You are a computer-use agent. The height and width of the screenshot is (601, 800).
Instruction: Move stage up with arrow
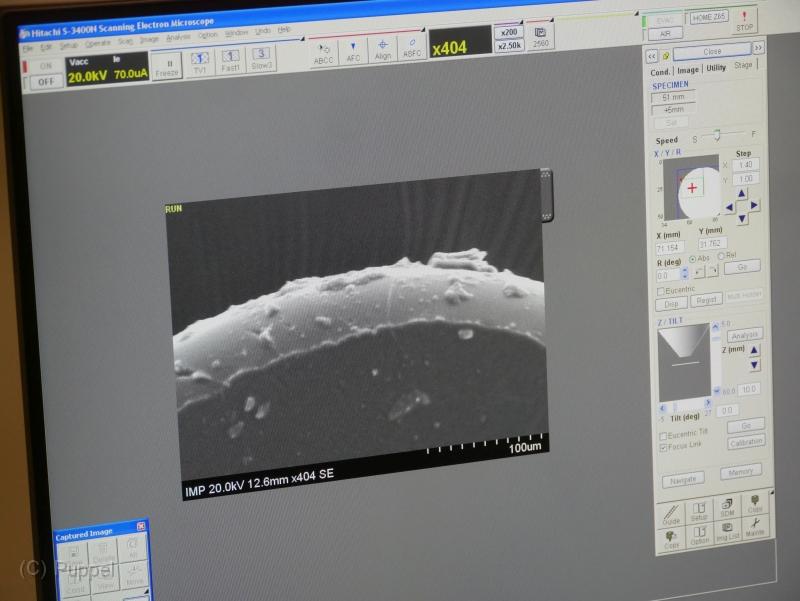pyautogui.click(x=742, y=193)
